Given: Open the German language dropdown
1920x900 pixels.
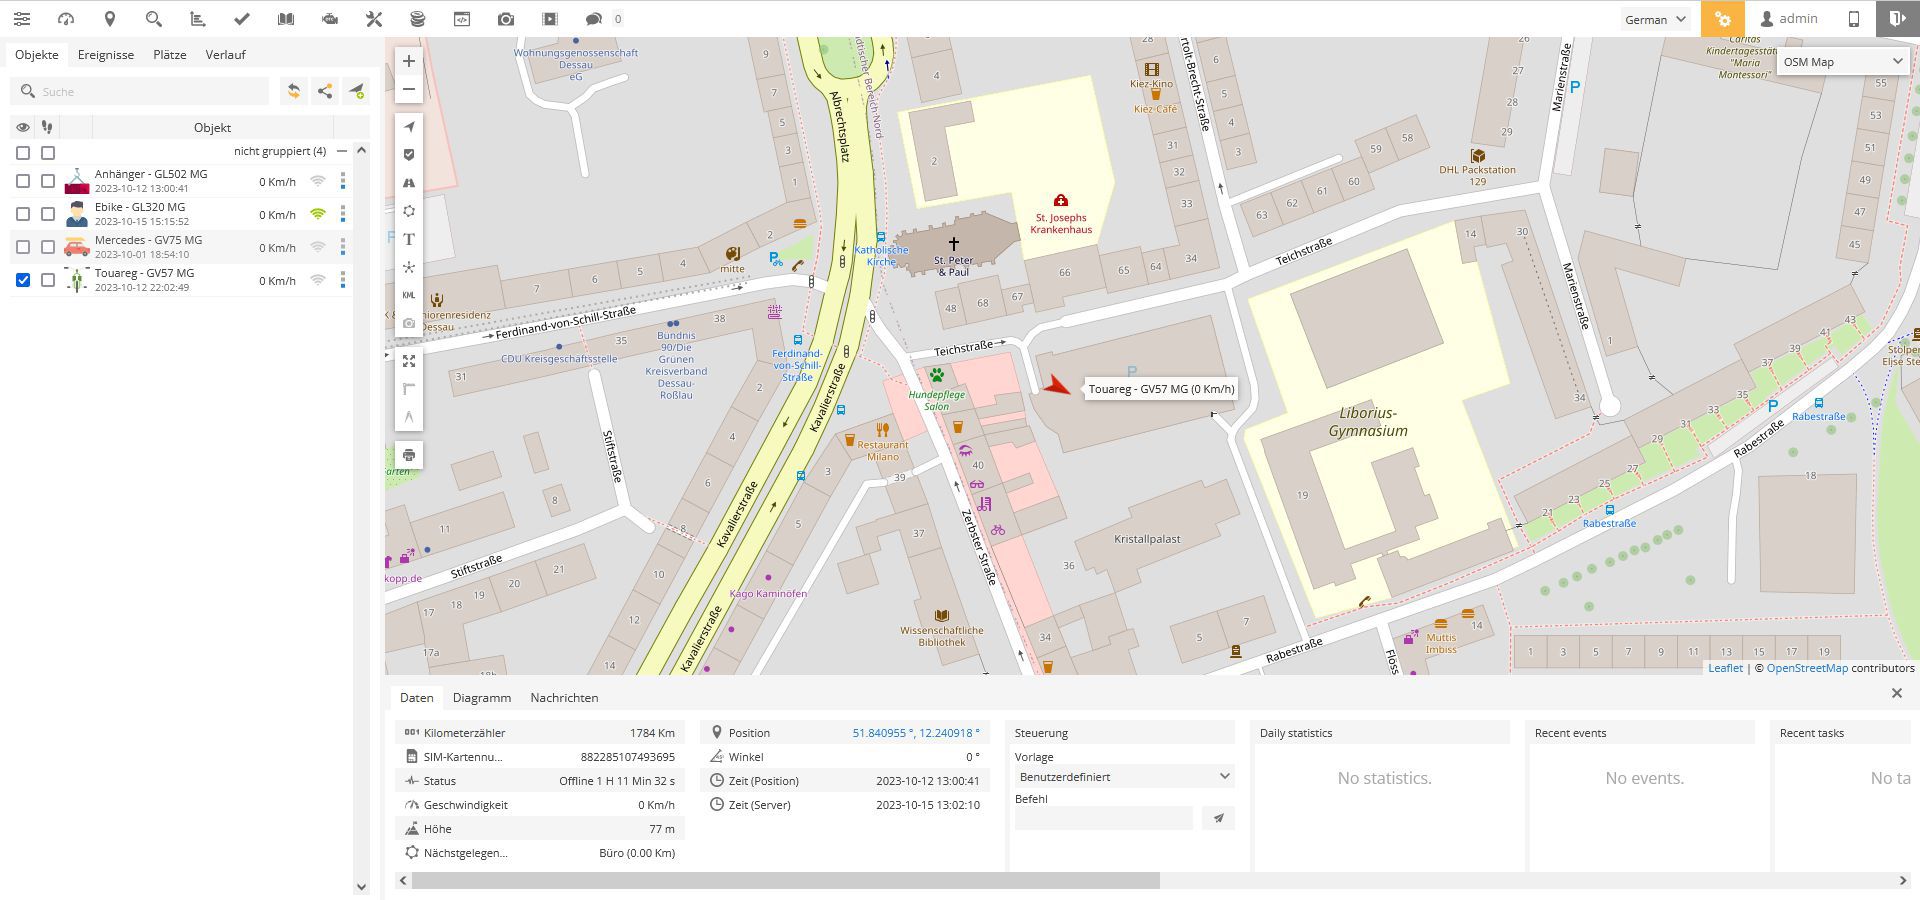Looking at the screenshot, I should click(1656, 19).
